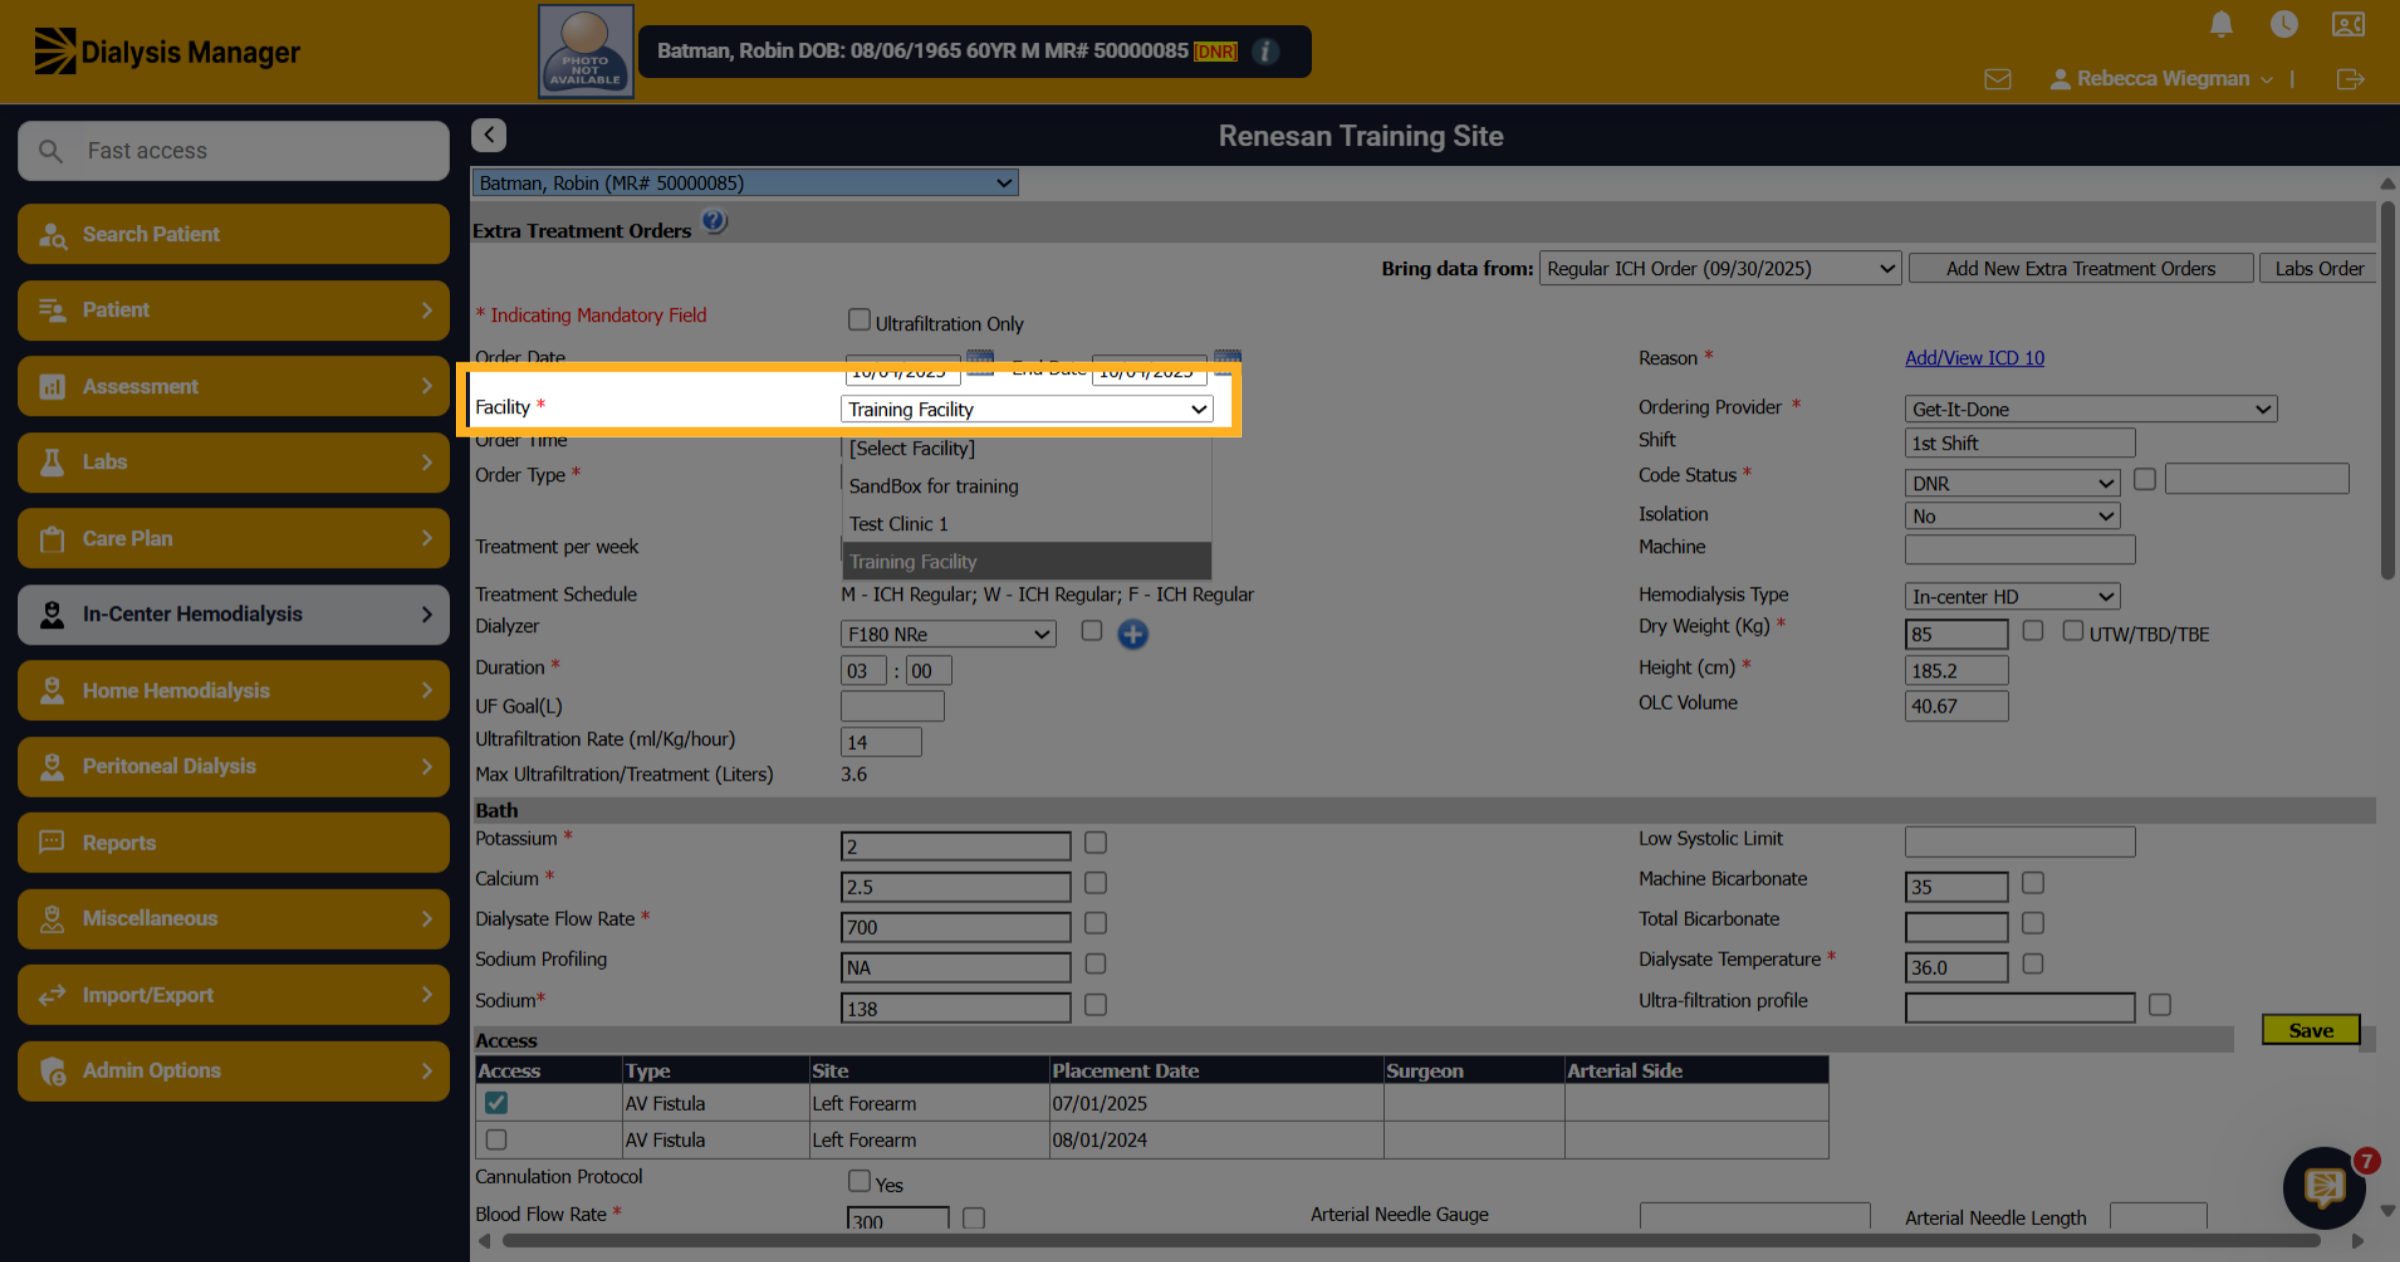This screenshot has width=2400, height=1262.
Task: Open the Code Status dropdown
Action: click(2012, 483)
